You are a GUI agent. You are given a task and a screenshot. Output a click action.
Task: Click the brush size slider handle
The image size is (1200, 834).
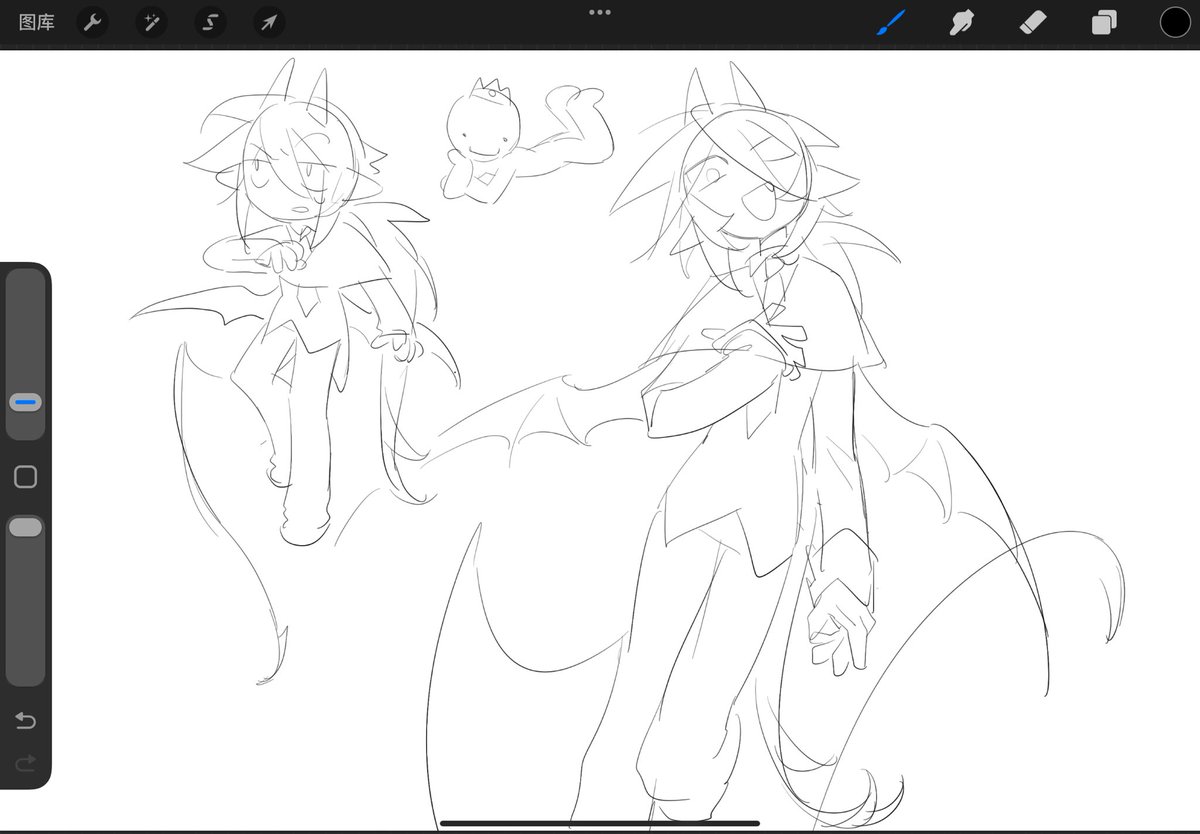[26, 402]
